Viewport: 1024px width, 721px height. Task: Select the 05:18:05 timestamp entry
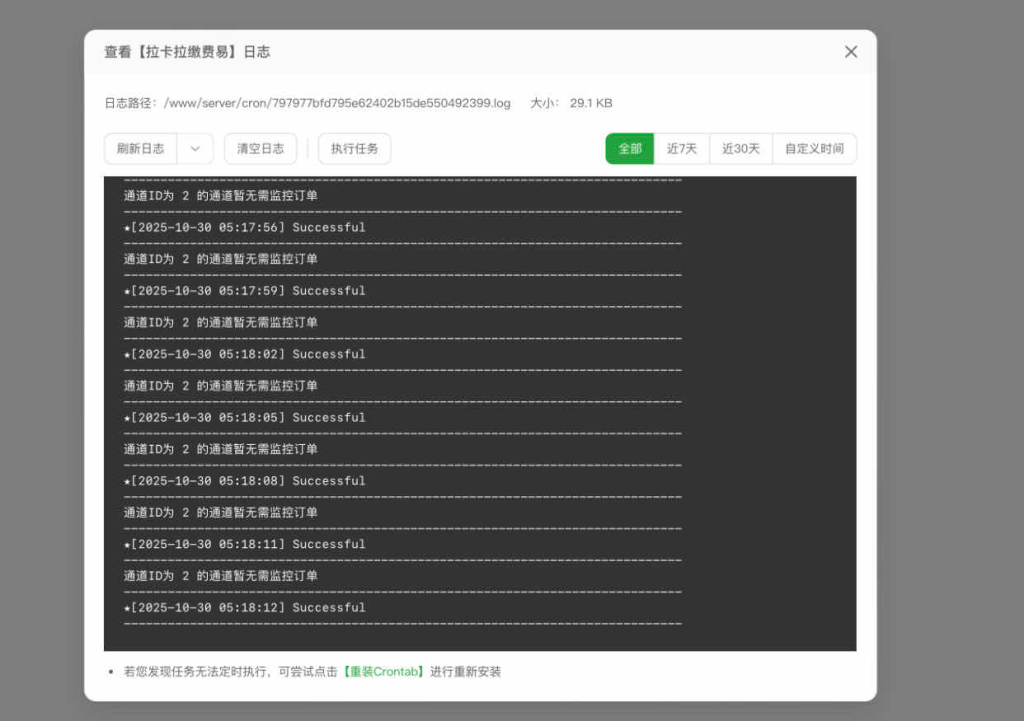tap(246, 417)
